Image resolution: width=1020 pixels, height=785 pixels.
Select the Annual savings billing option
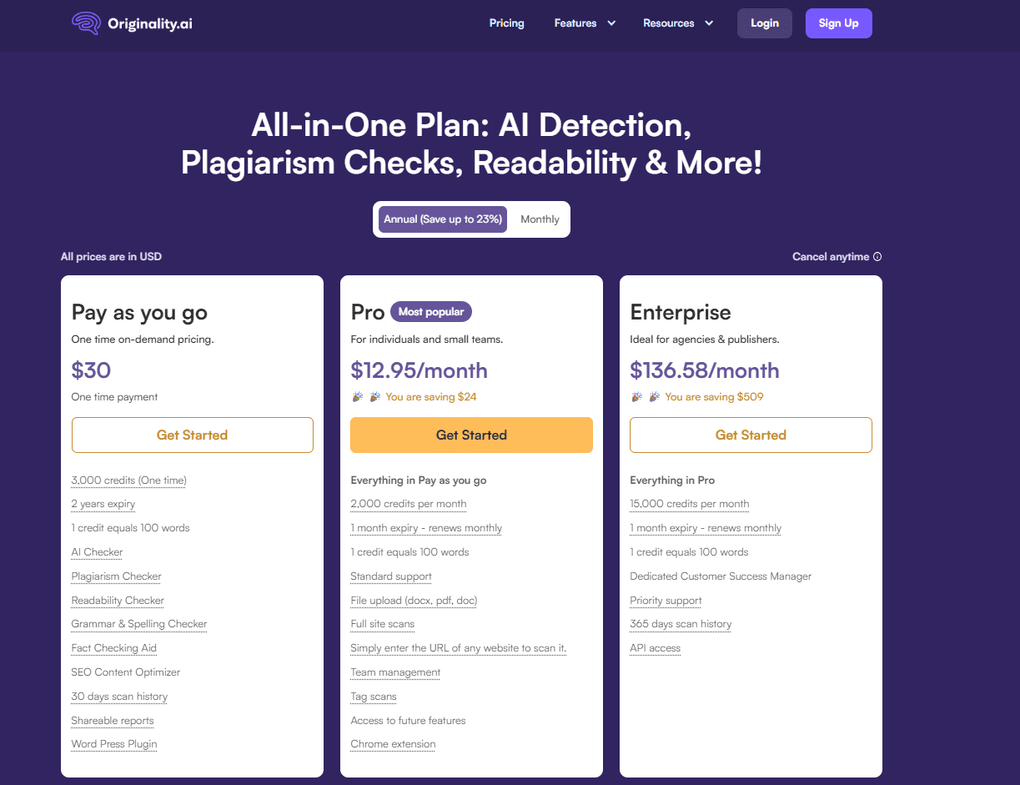pos(442,219)
